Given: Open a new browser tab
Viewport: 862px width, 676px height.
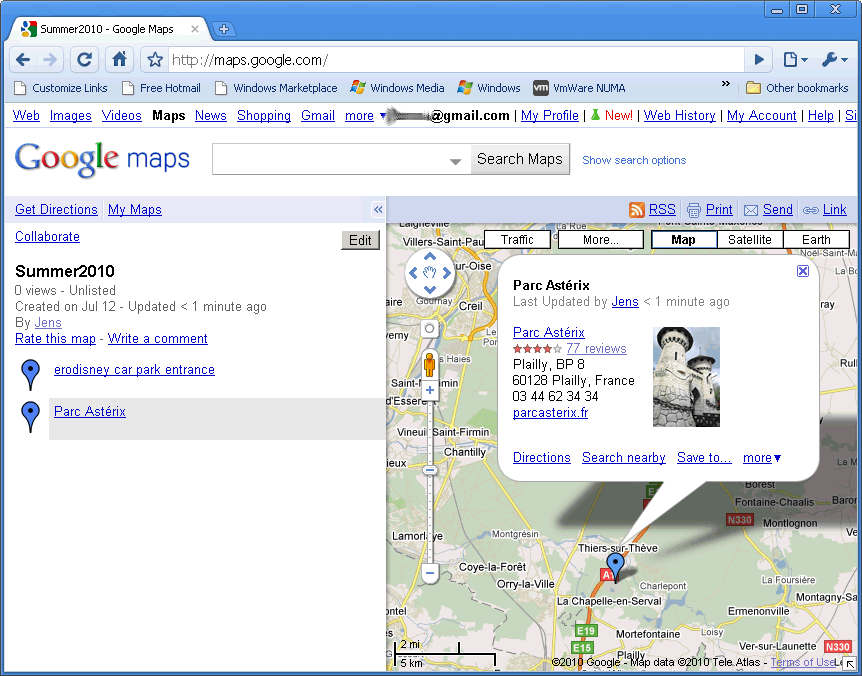Looking at the screenshot, I should 224,29.
